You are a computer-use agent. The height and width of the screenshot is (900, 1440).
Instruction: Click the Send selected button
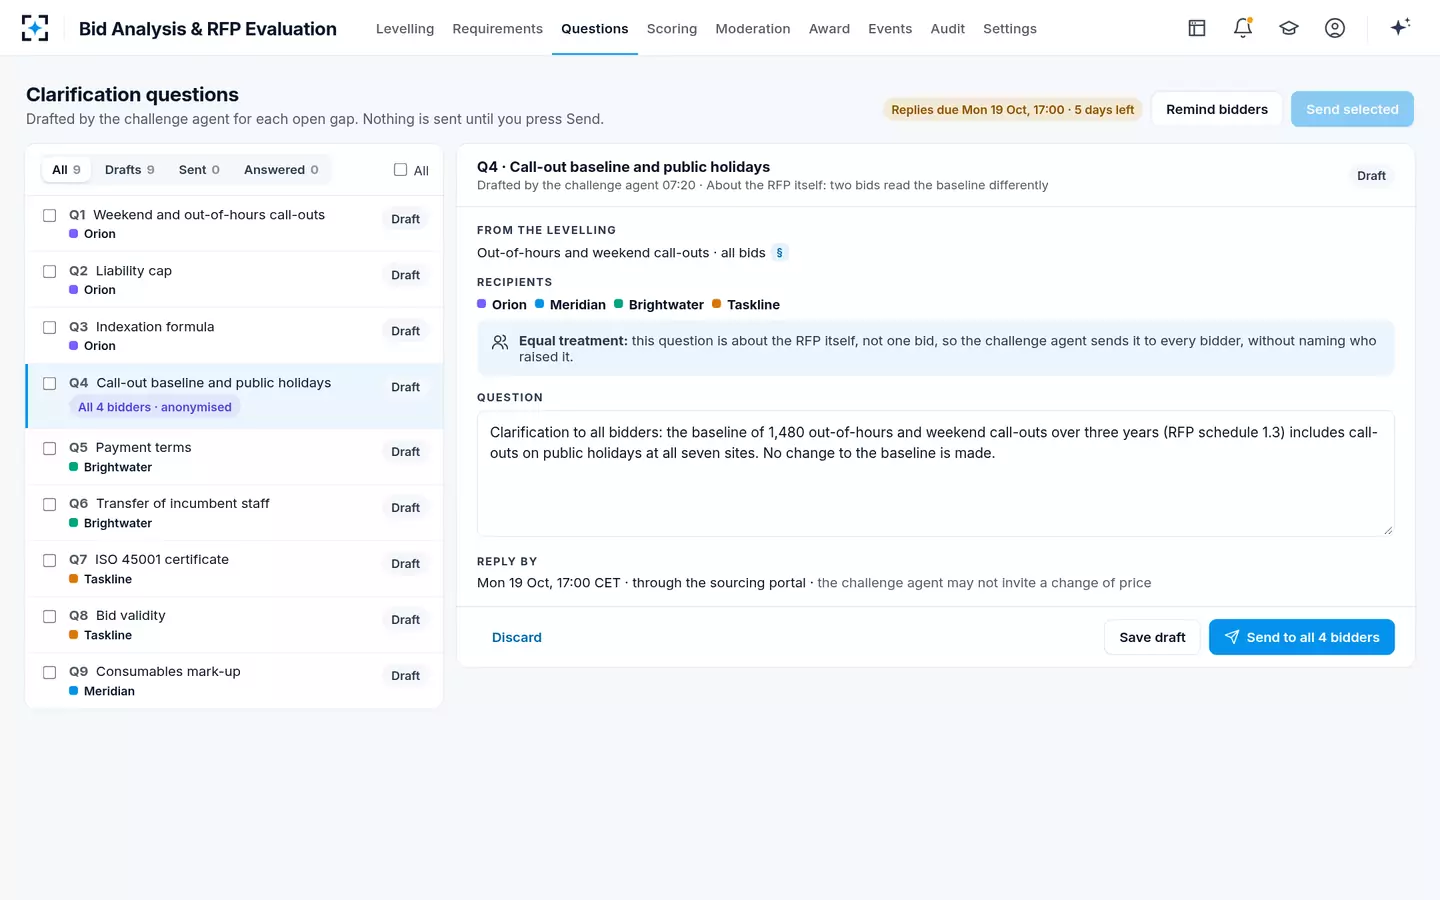pos(1352,109)
